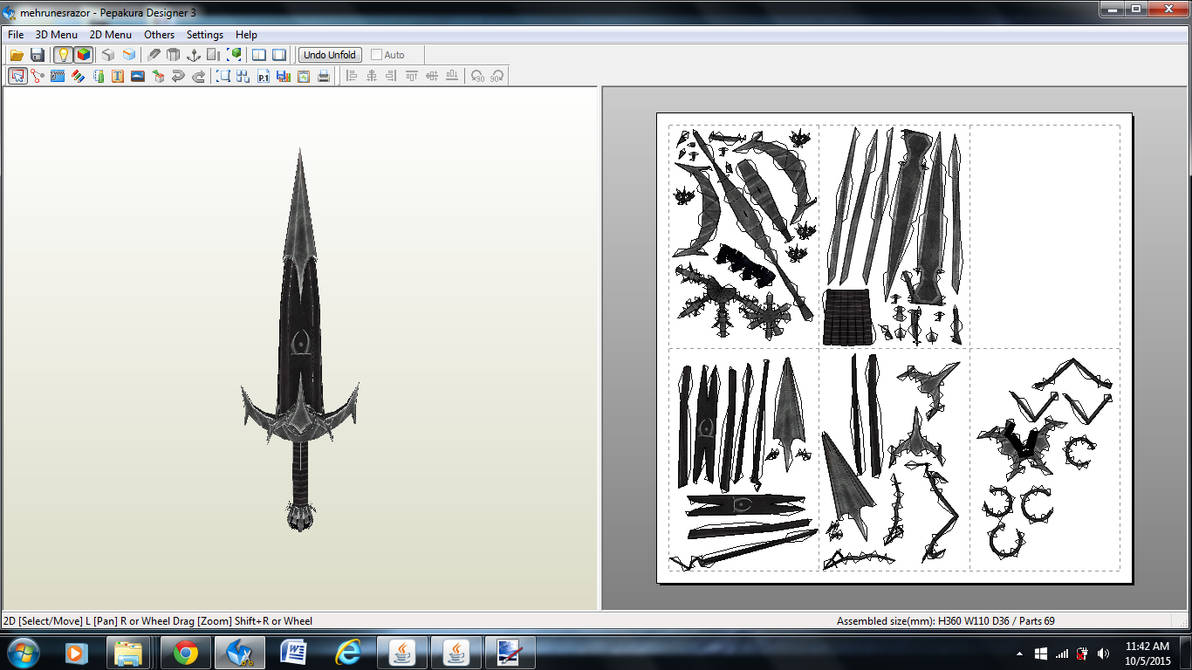Click the Align right icon
The width and height of the screenshot is (1192, 670).
pos(391,76)
